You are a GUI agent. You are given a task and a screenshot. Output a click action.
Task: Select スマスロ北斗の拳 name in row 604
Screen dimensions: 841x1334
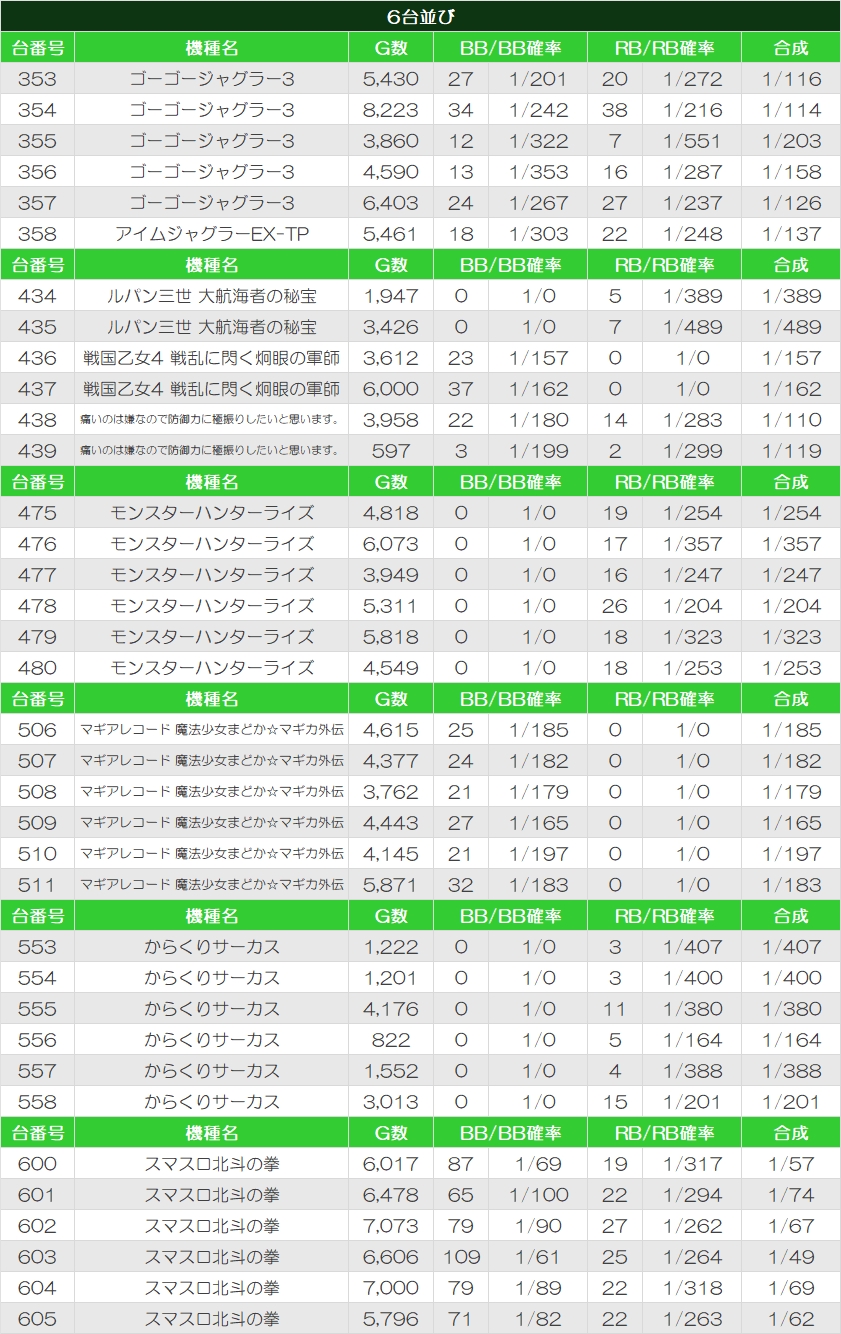tap(212, 1288)
